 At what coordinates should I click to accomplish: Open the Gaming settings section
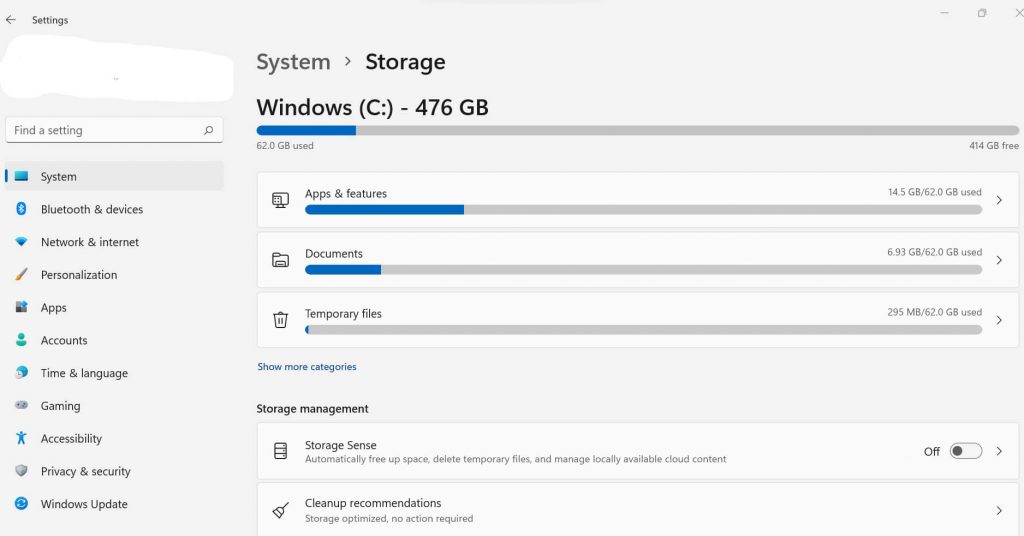60,406
